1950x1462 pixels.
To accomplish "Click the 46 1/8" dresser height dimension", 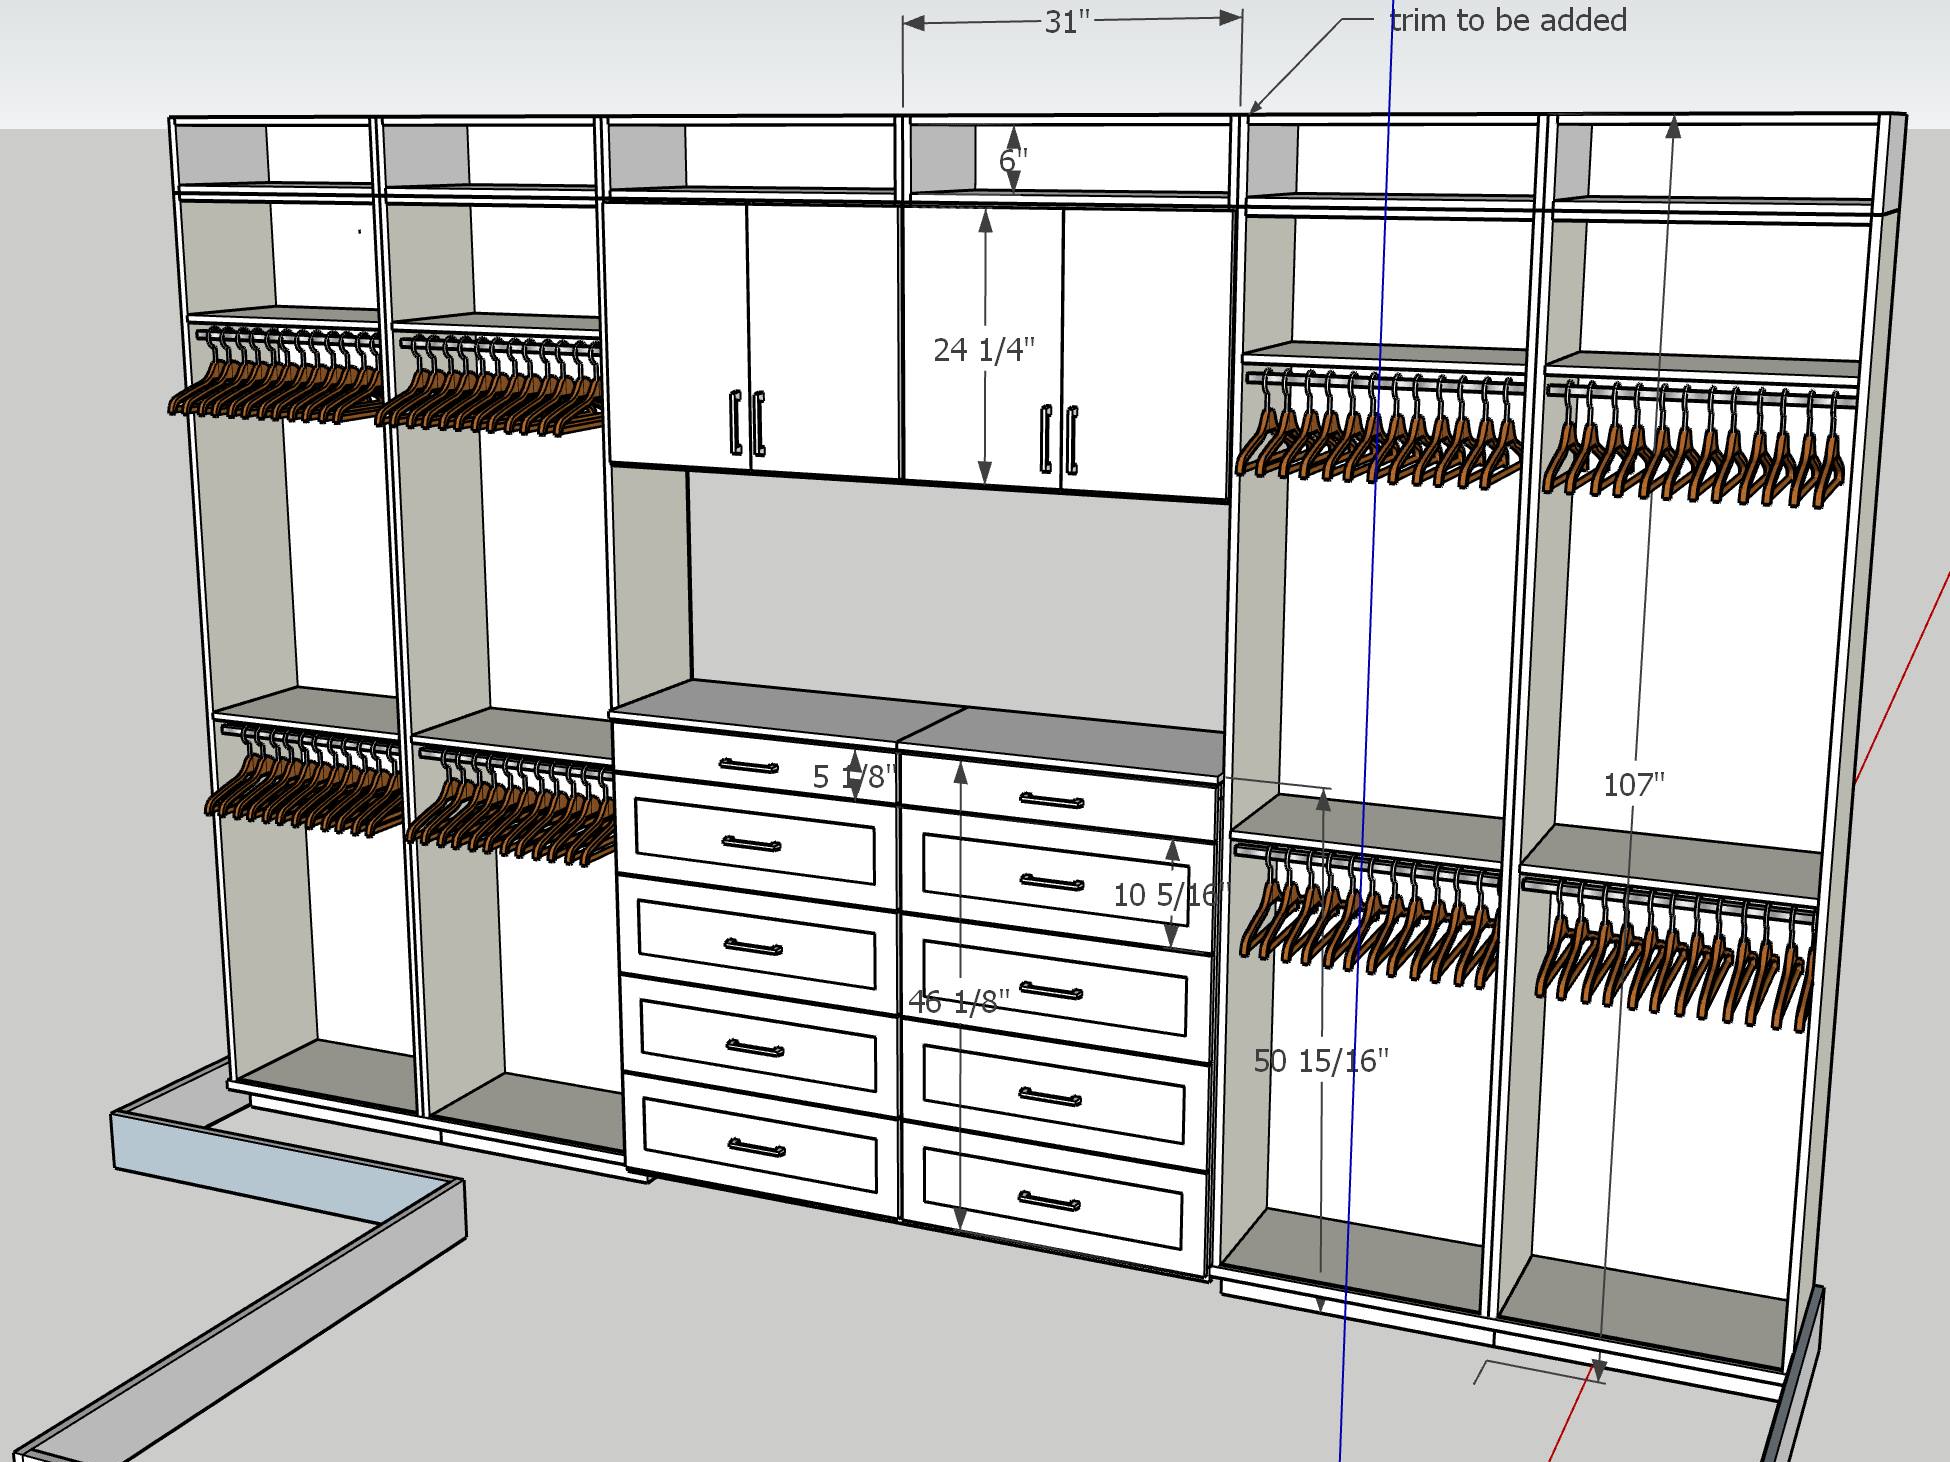I will point(959,1001).
